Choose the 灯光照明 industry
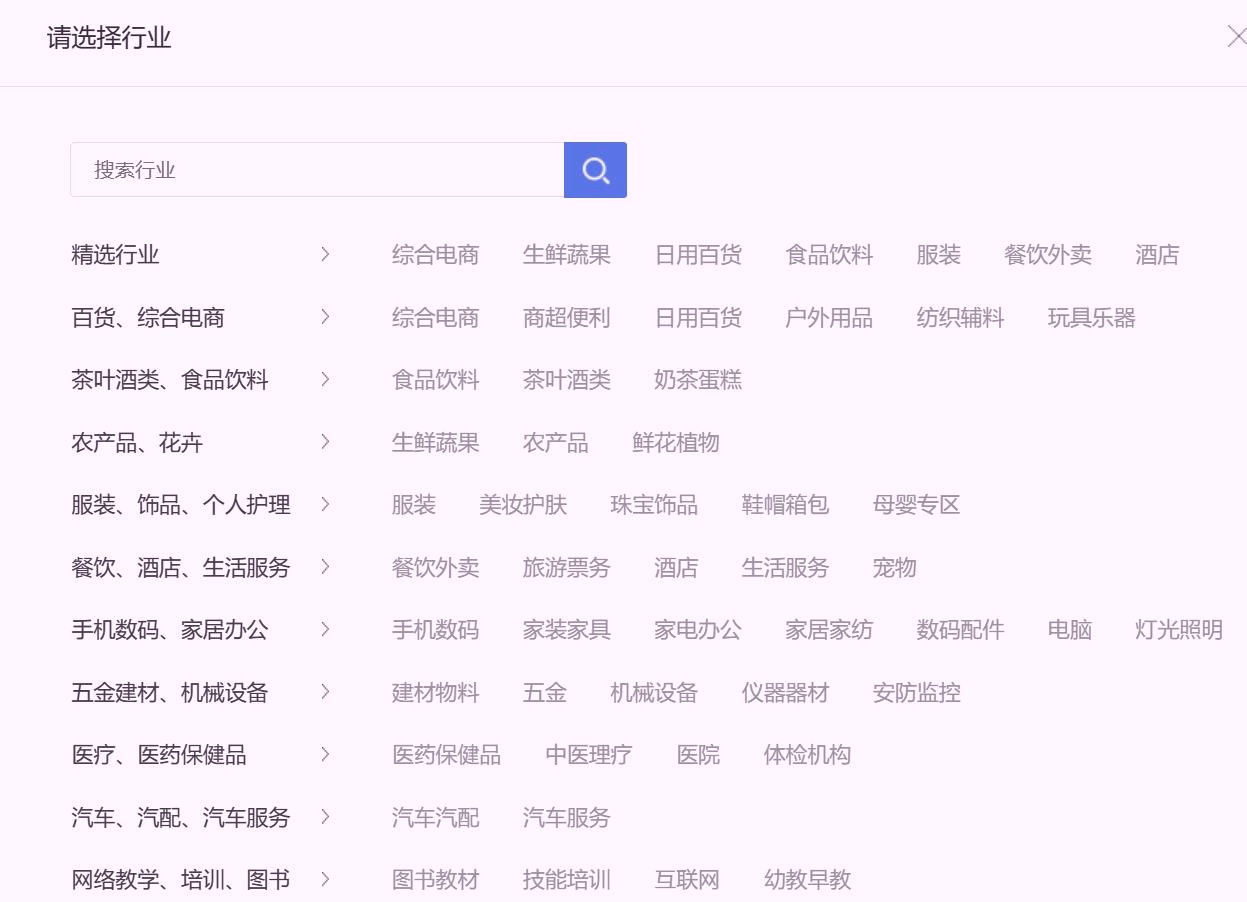Screen dimensions: 1247x902 (x=1178, y=630)
